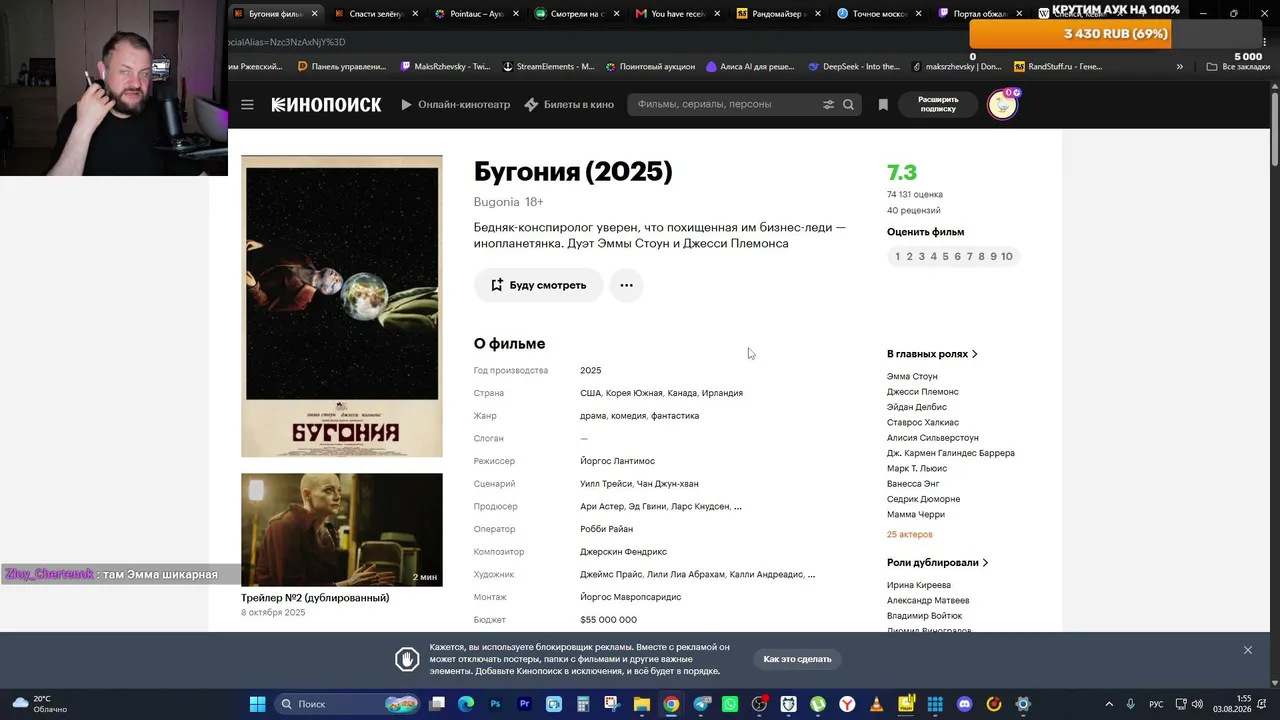Show more bookmarks chevron
Viewport: 1280px width, 720px height.
(1180, 67)
